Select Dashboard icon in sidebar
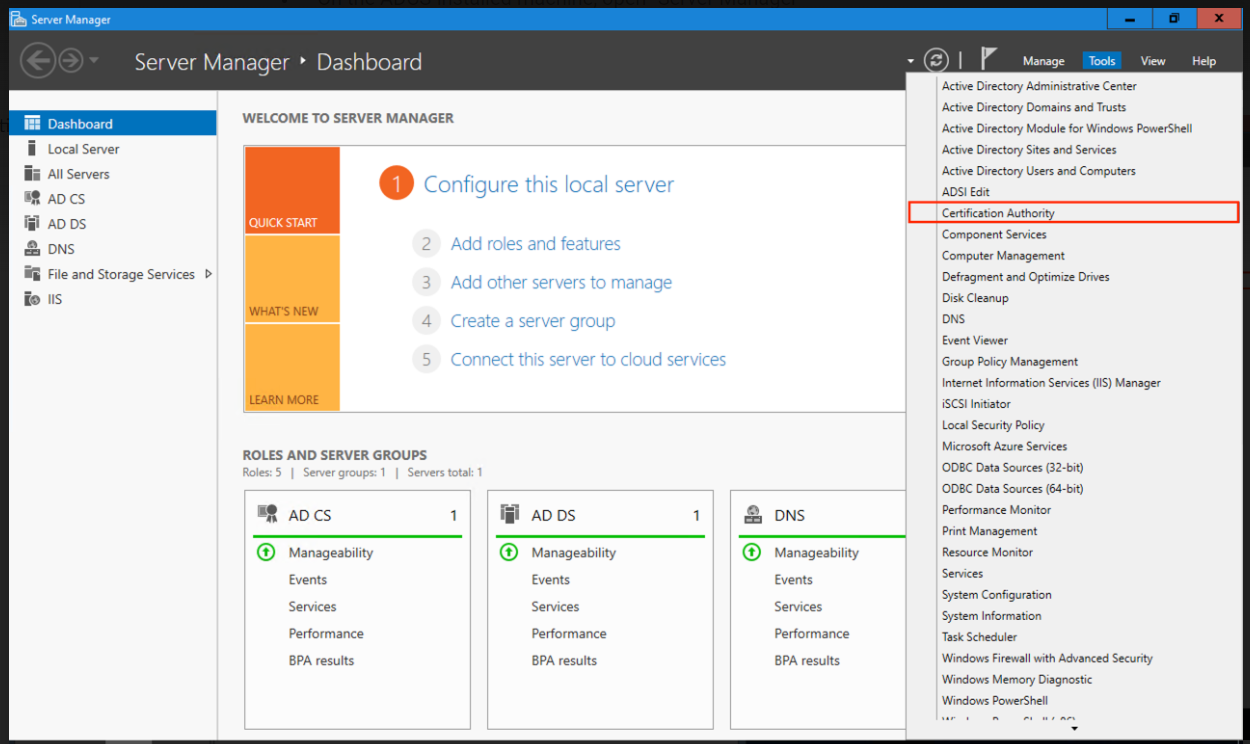Viewport: 1250px width, 744px height. pos(32,124)
